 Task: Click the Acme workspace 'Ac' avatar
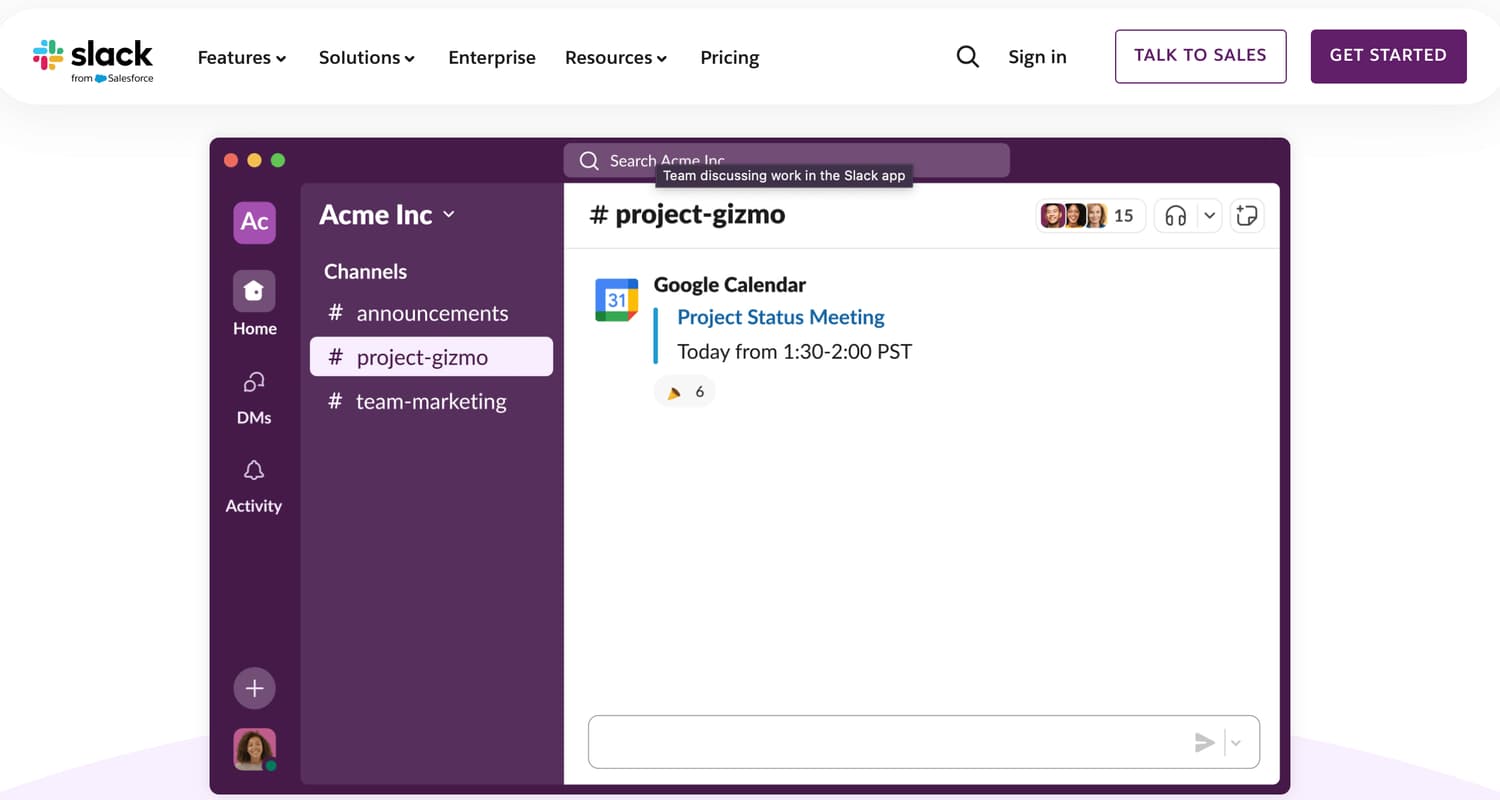254,222
